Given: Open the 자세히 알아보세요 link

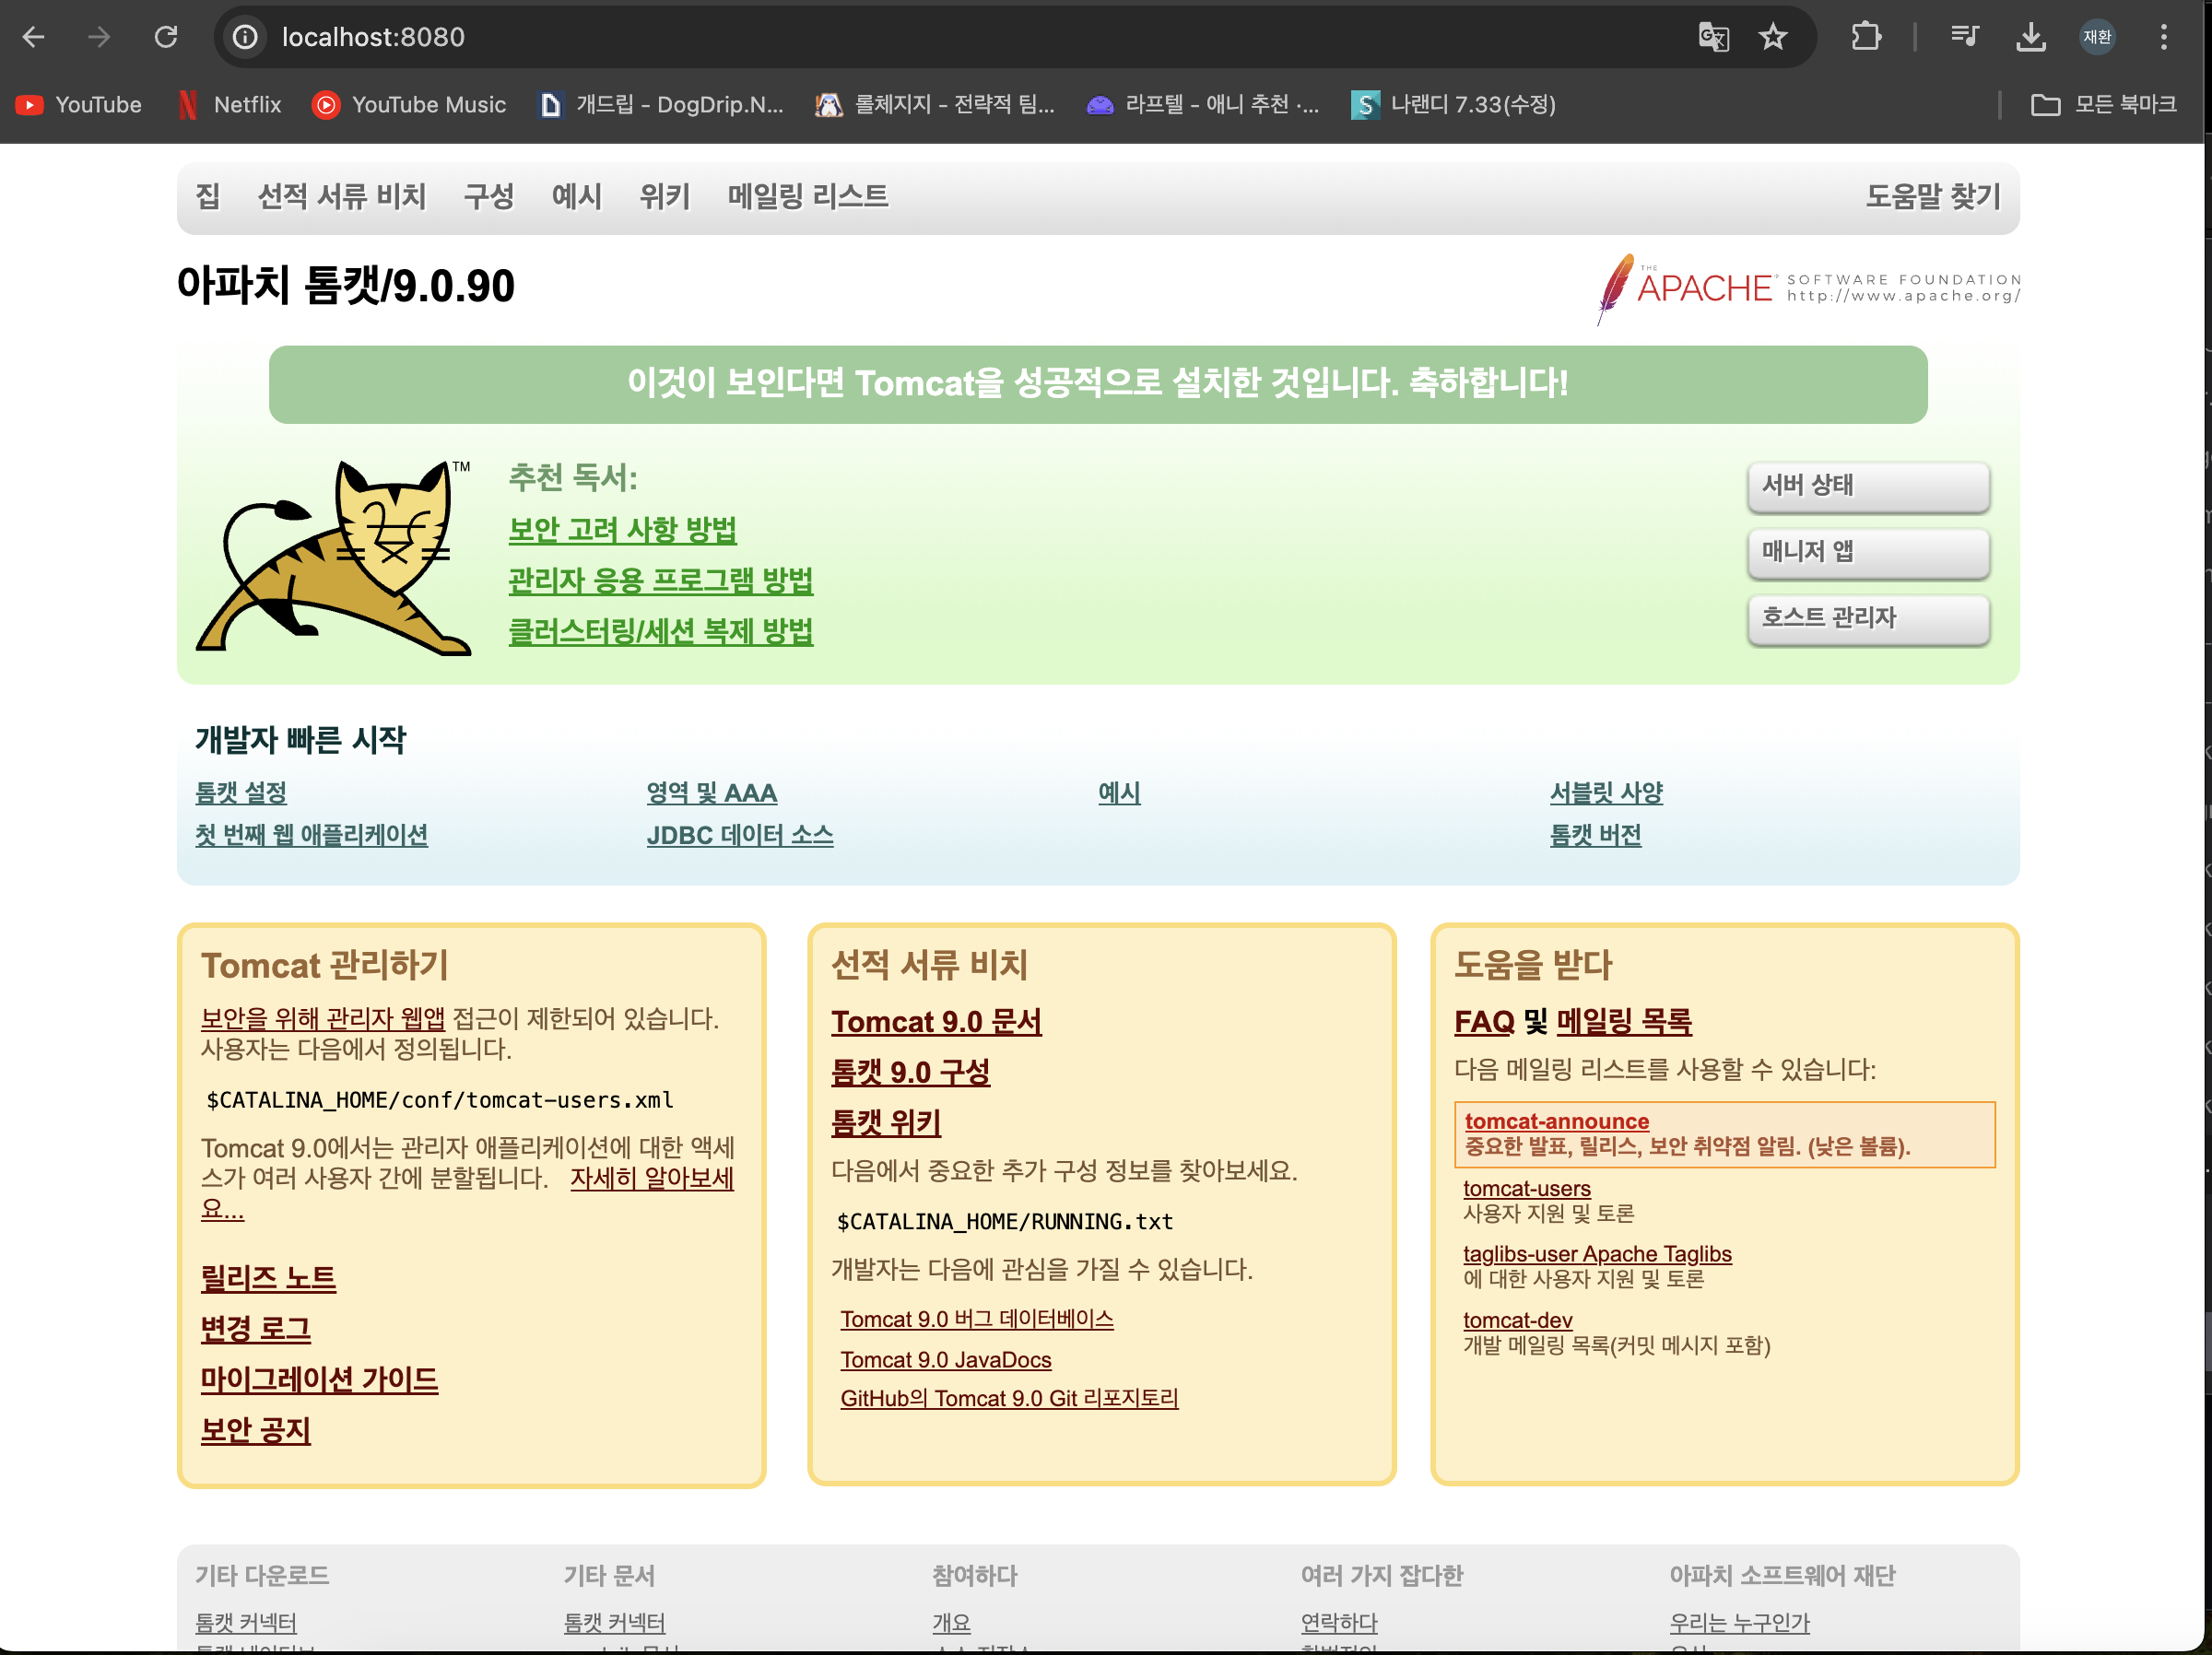Looking at the screenshot, I should click(x=652, y=1179).
